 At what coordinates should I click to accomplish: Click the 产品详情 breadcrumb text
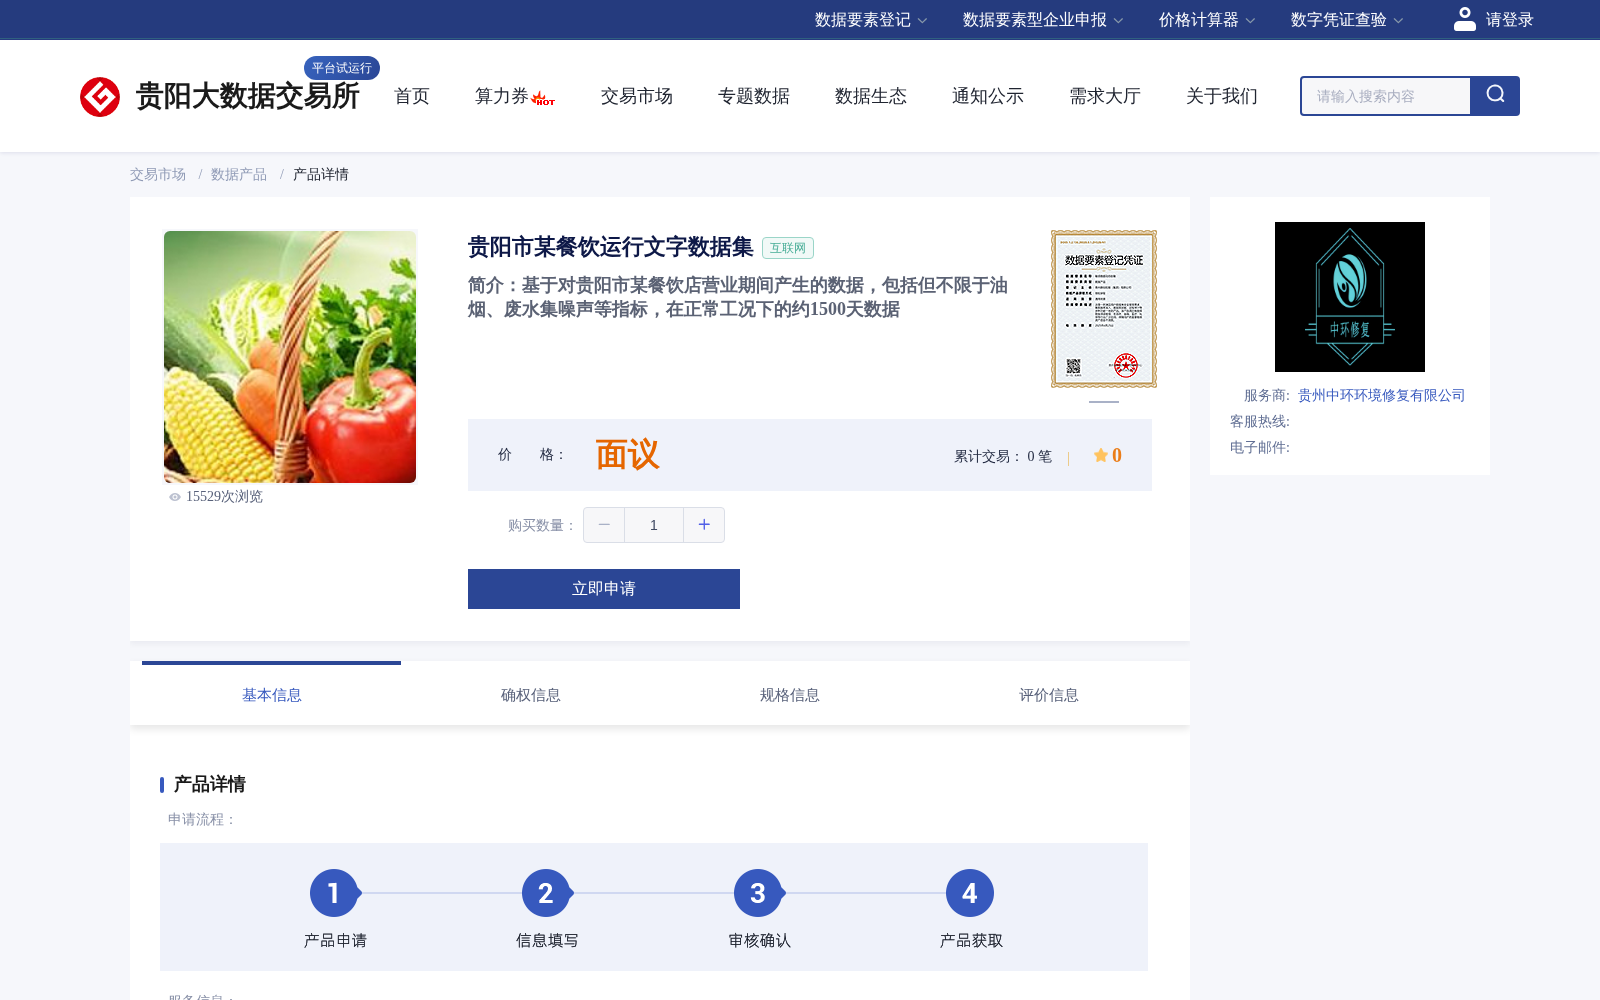tap(321, 174)
